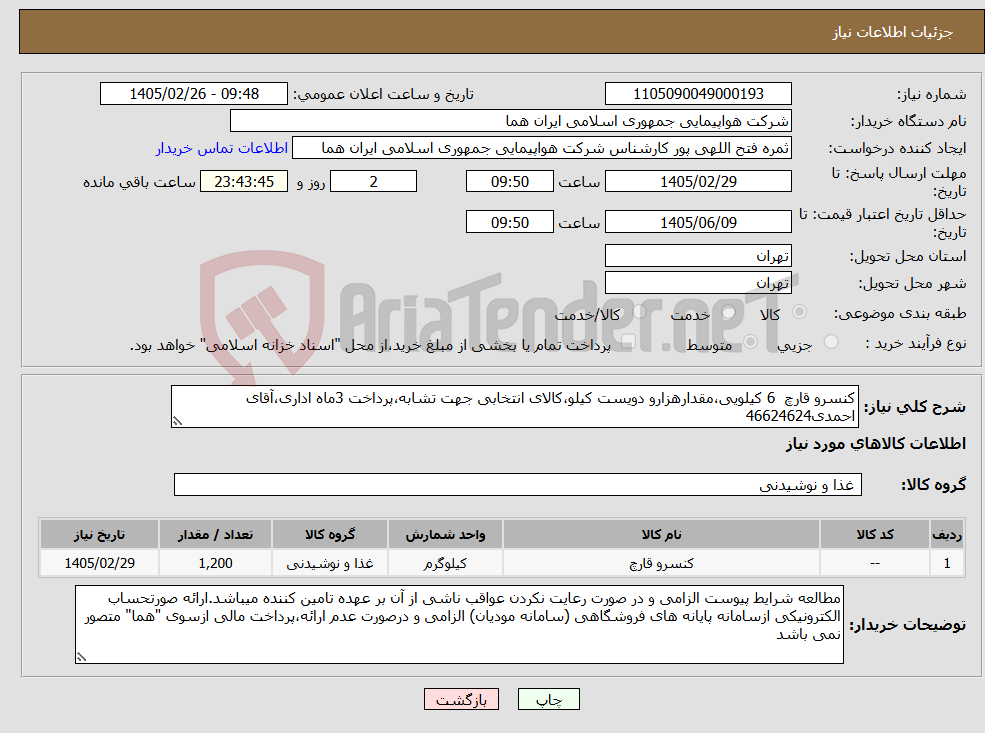Click the چاپ (print) button

tap(548, 699)
